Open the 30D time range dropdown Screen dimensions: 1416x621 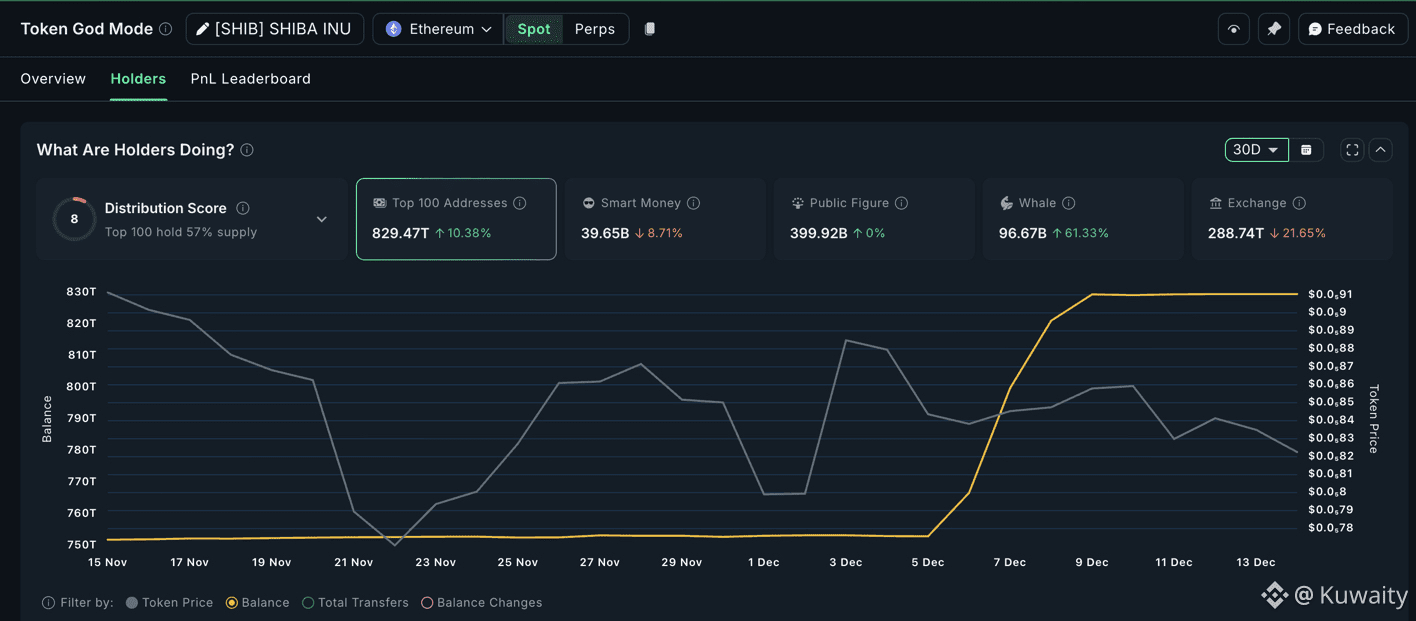[x=1256, y=150]
